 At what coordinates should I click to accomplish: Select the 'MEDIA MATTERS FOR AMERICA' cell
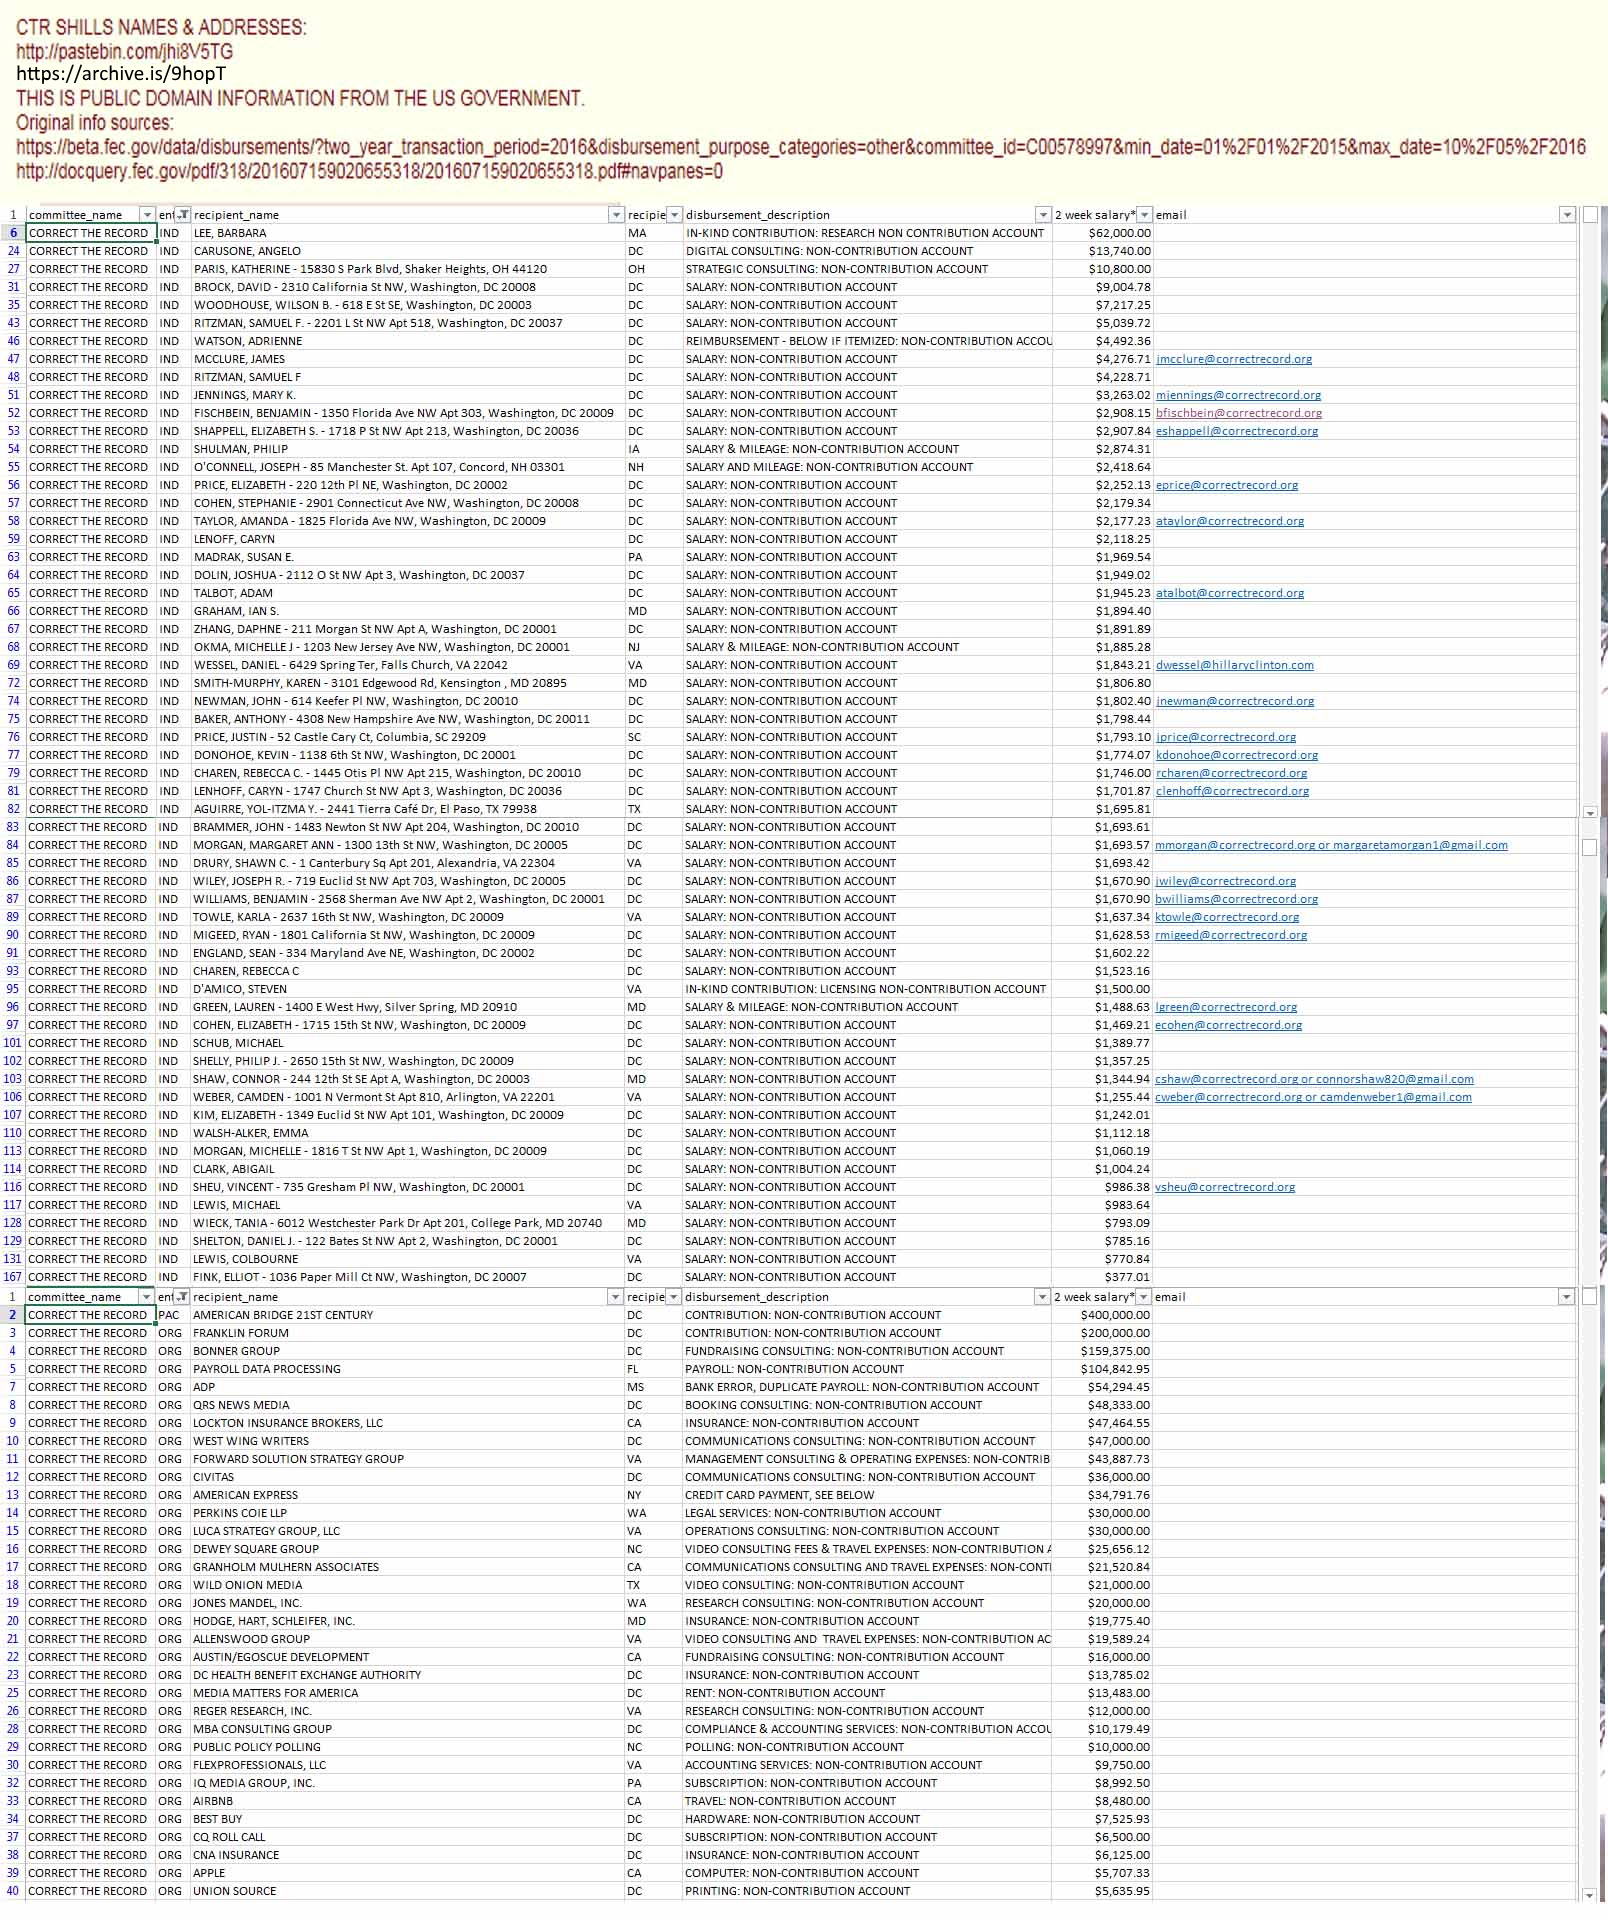coord(407,1693)
